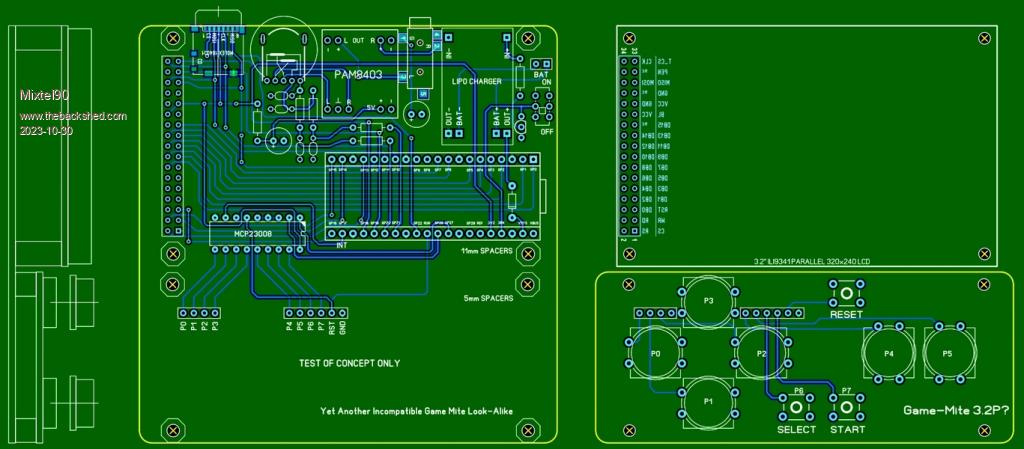Click the BAT ON/OFF slide switch
1024x449 pixels.
(x=544, y=102)
